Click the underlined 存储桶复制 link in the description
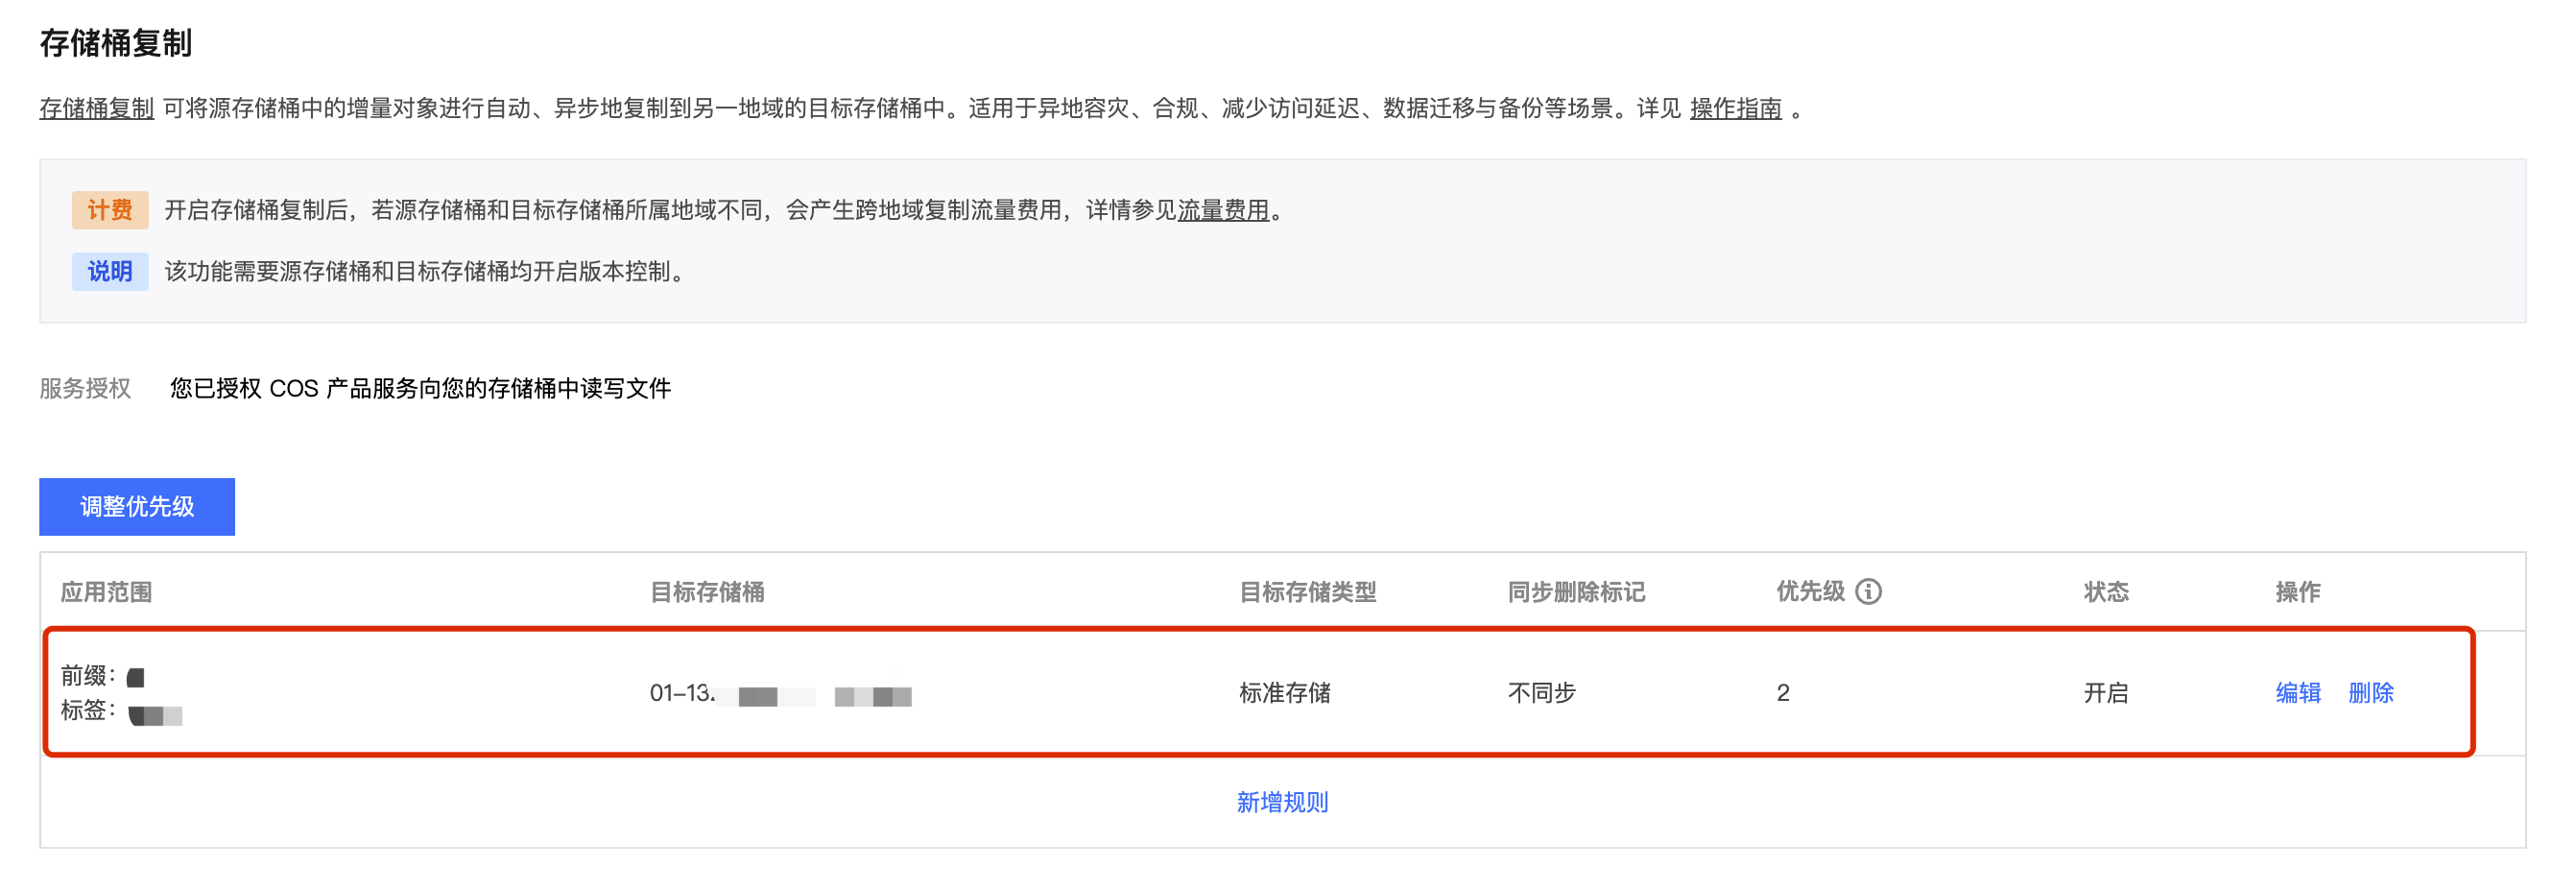This screenshot has height=891, width=2576. coord(96,108)
